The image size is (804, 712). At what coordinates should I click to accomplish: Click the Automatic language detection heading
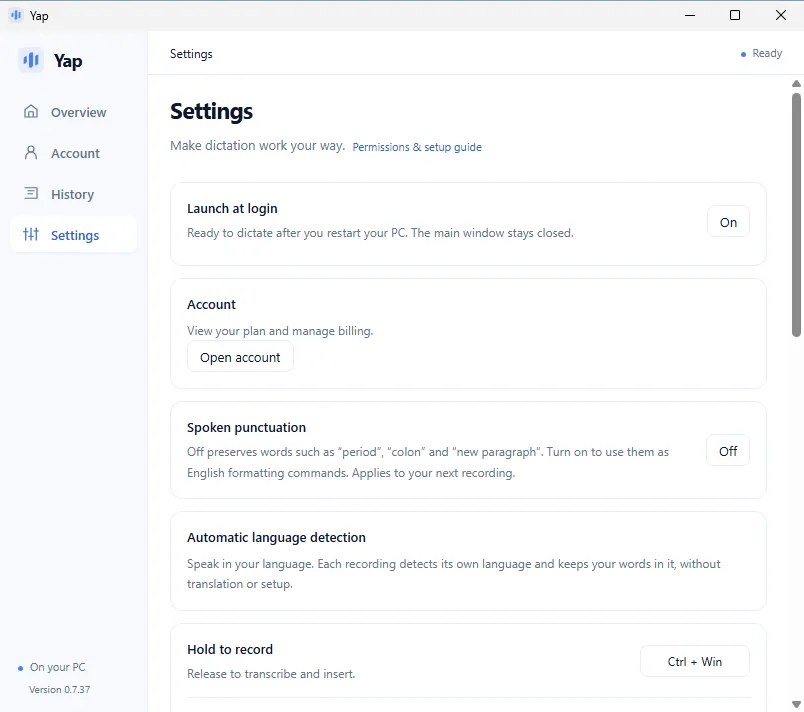click(276, 537)
